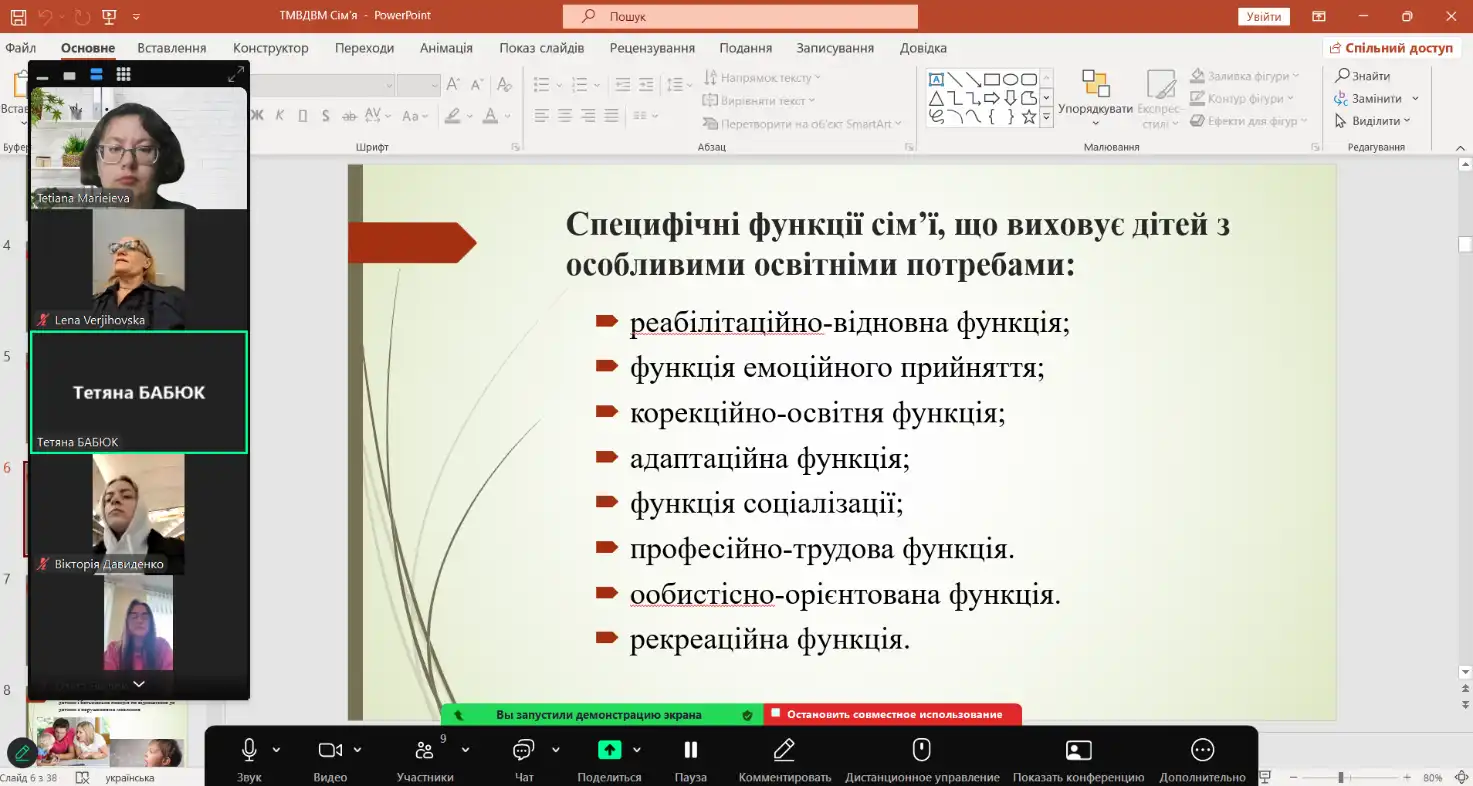Click the green Поделиться share icon
1473x786 pixels.
pos(609,750)
